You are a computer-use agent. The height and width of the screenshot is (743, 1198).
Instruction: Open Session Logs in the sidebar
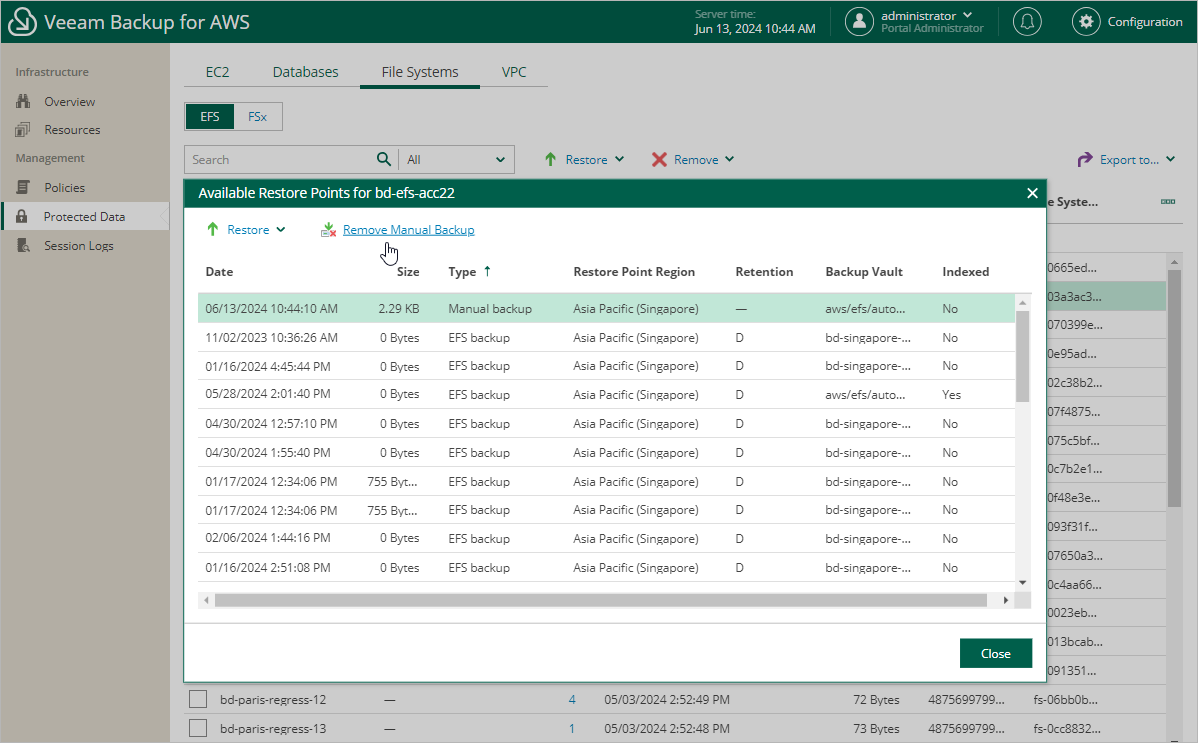[79, 245]
